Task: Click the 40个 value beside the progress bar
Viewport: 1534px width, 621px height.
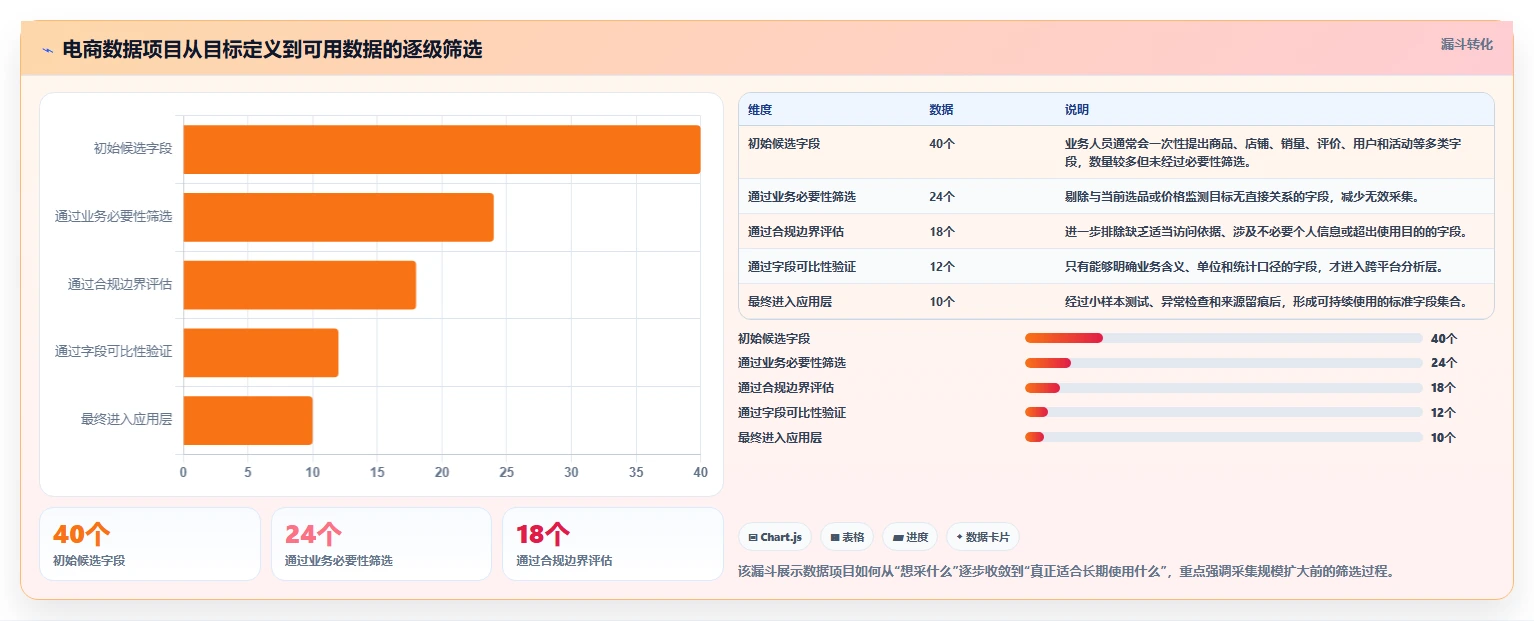Action: coord(1444,338)
